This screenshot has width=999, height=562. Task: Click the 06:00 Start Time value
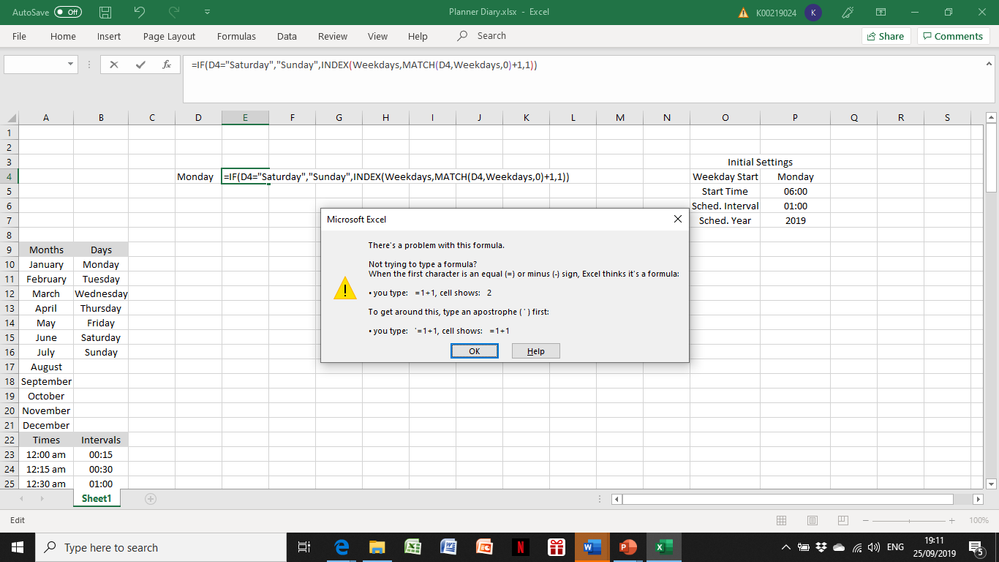(x=795, y=191)
